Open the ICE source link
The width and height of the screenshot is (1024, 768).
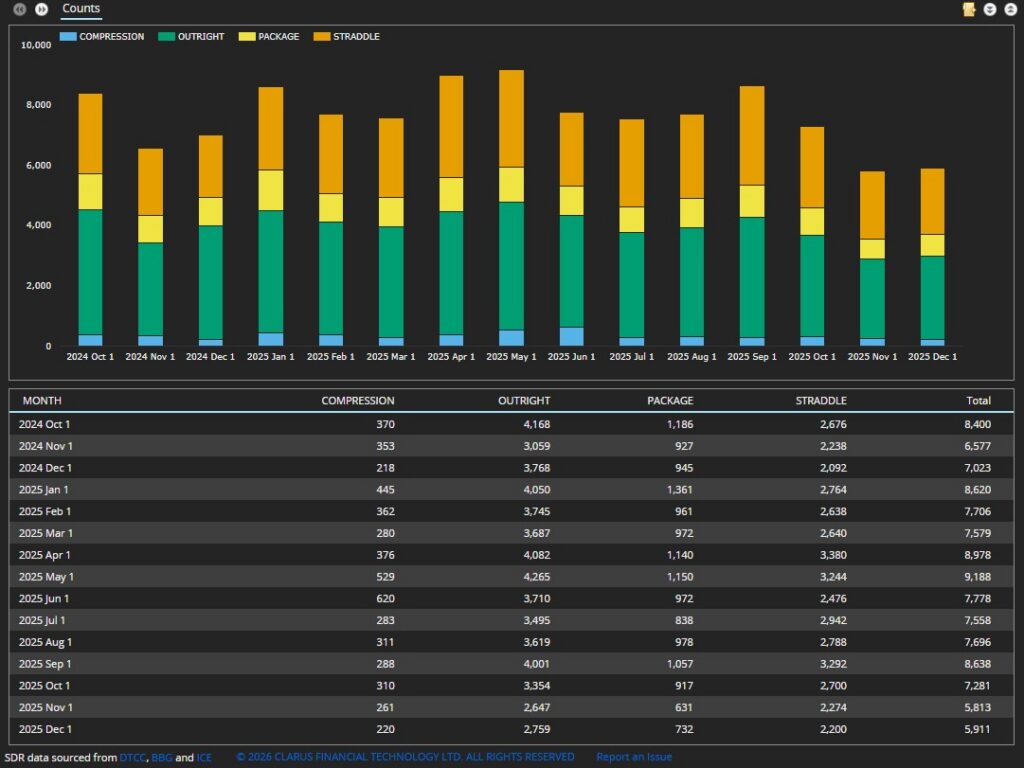(x=204, y=758)
